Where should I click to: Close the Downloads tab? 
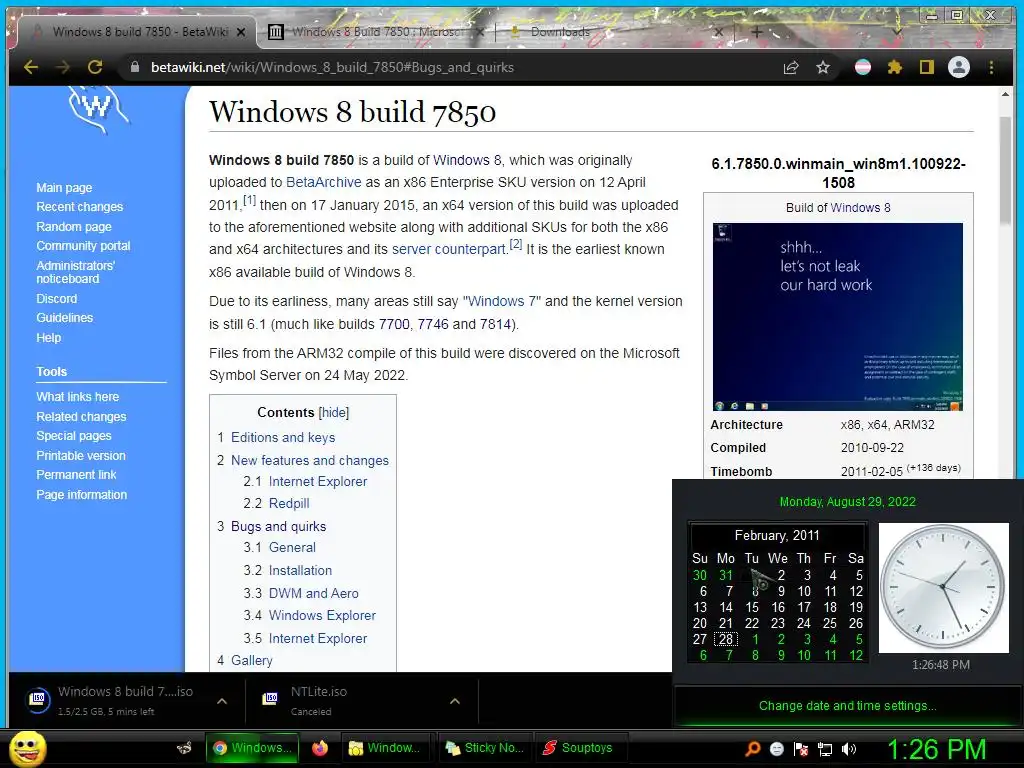coord(718,31)
